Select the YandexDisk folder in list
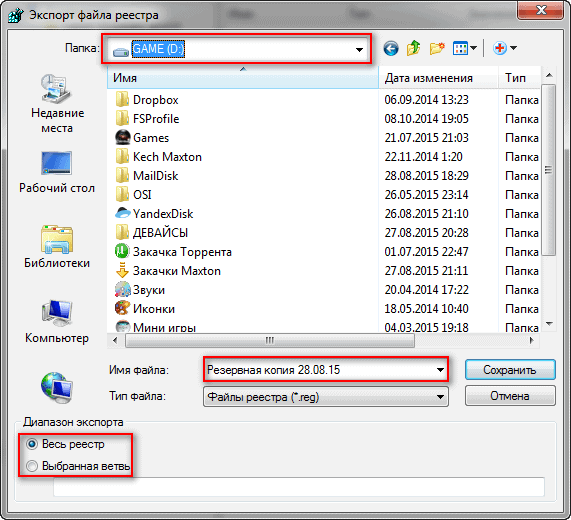Screen dimensions: 571x520 click(163, 214)
